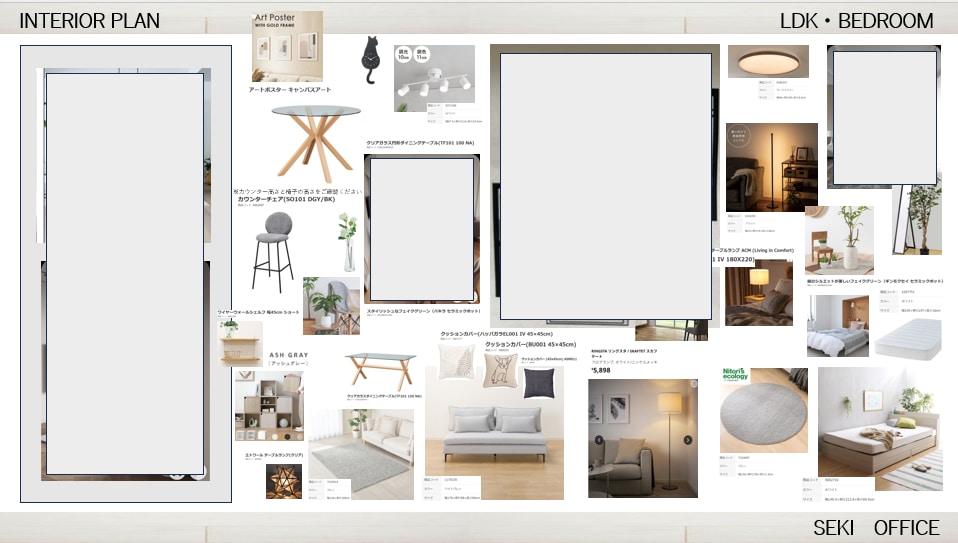Open the light gray sofa photo
Viewport: 958px width, 543px height.
coord(494,433)
